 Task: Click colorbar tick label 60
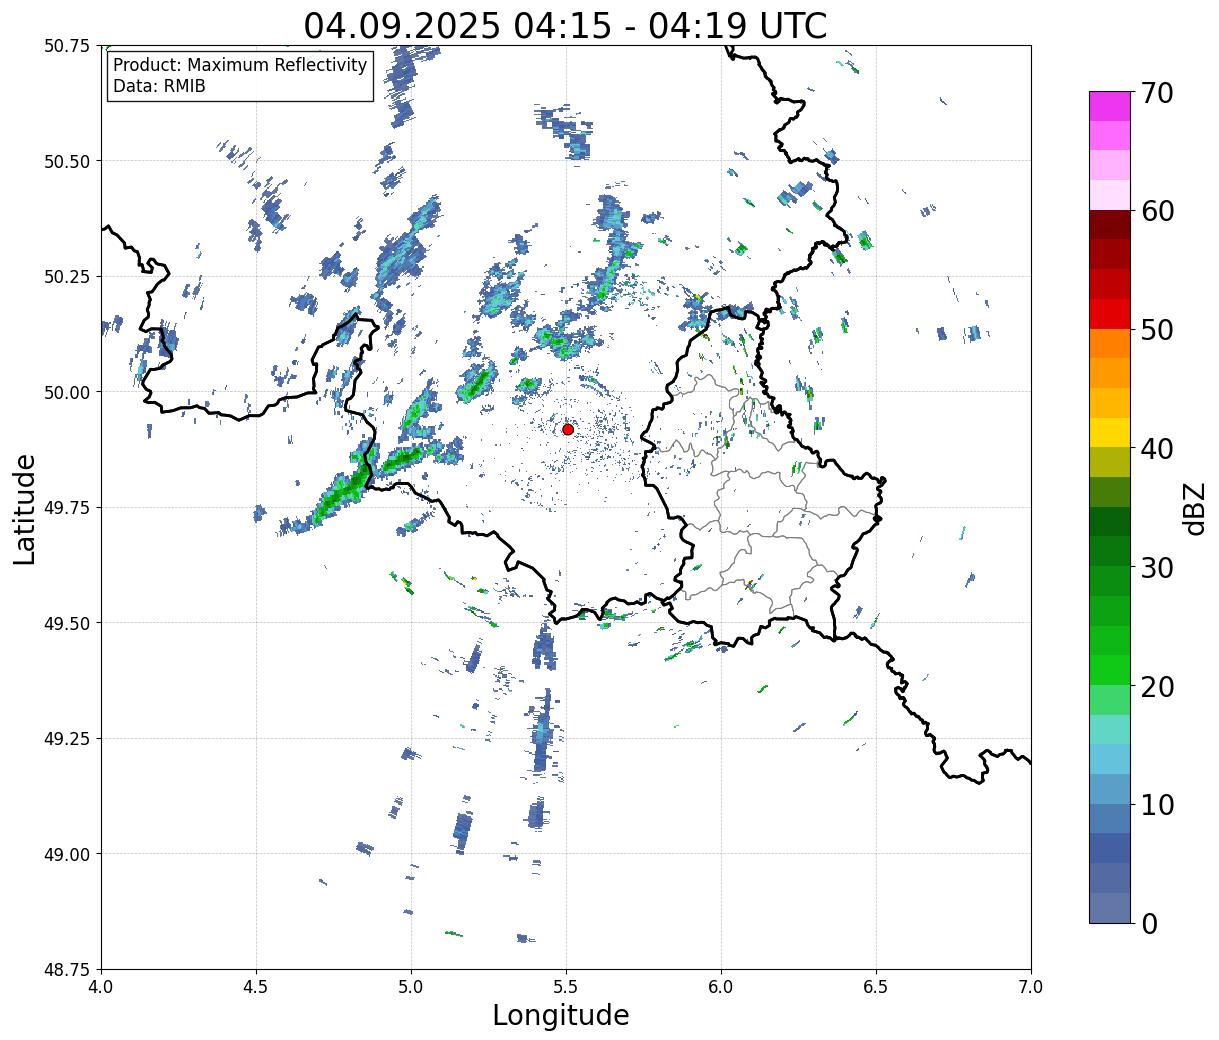(1157, 211)
